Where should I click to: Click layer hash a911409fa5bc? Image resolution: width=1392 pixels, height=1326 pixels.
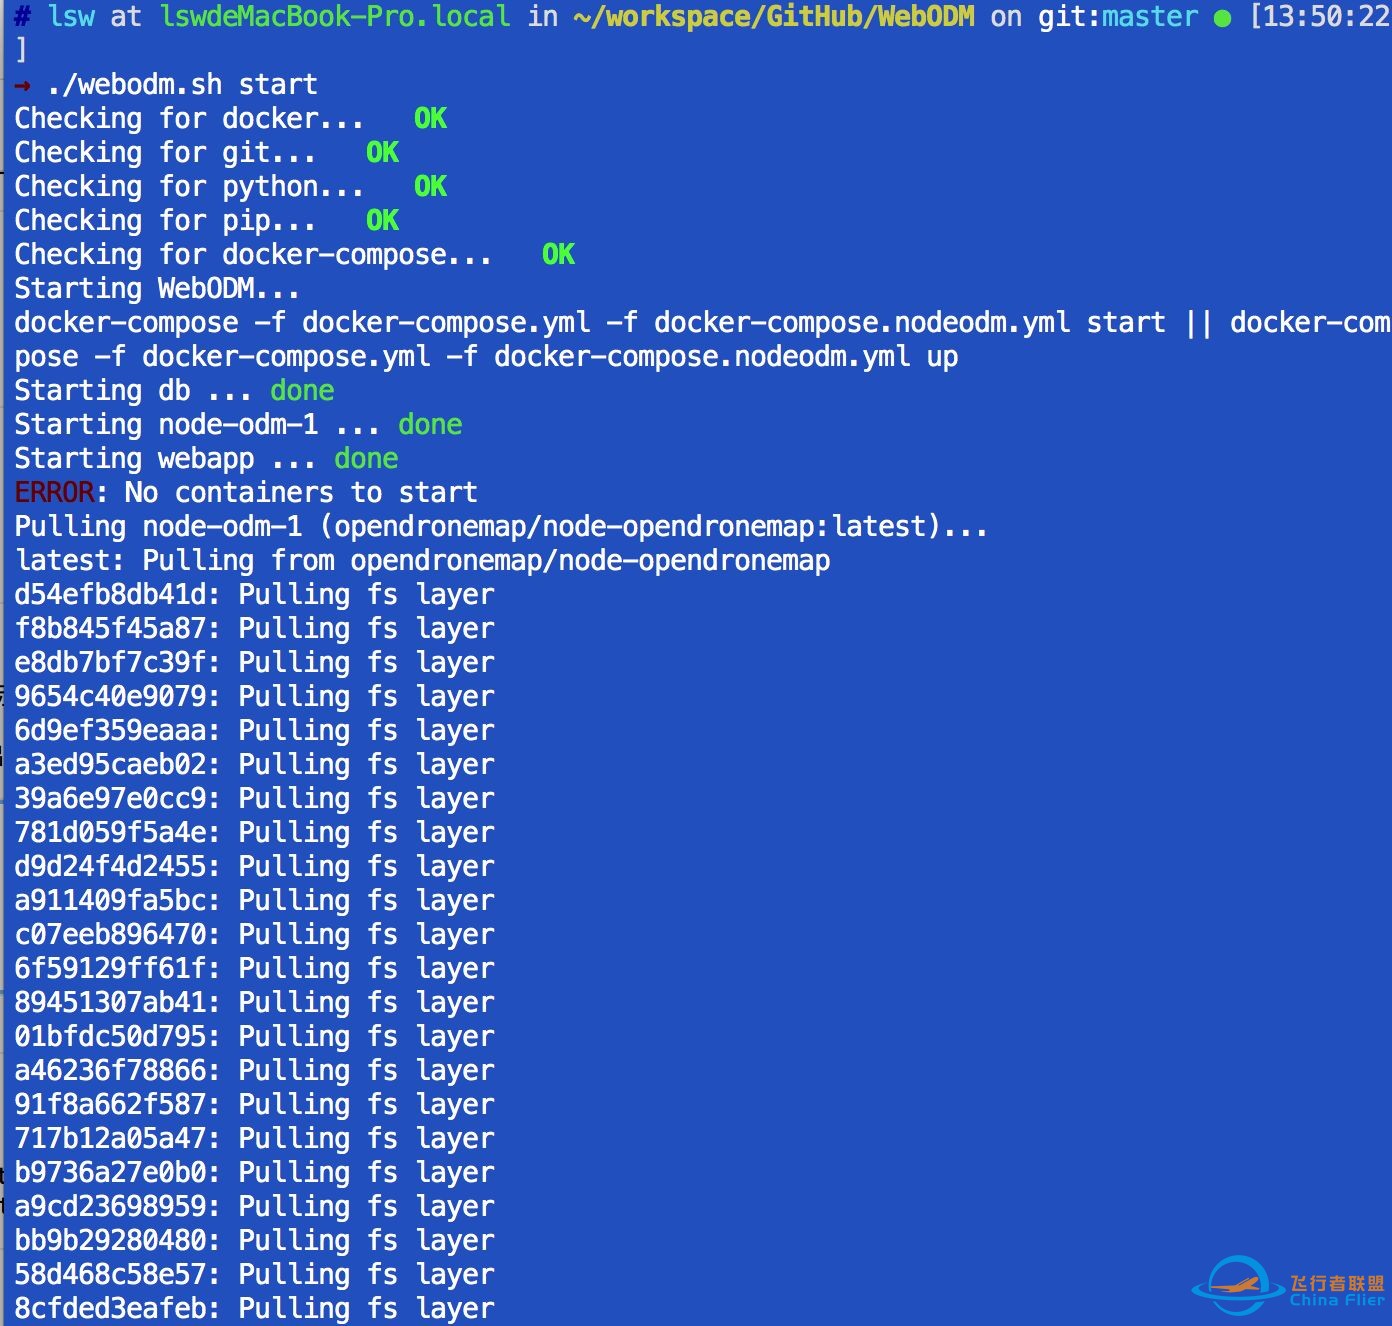(110, 900)
